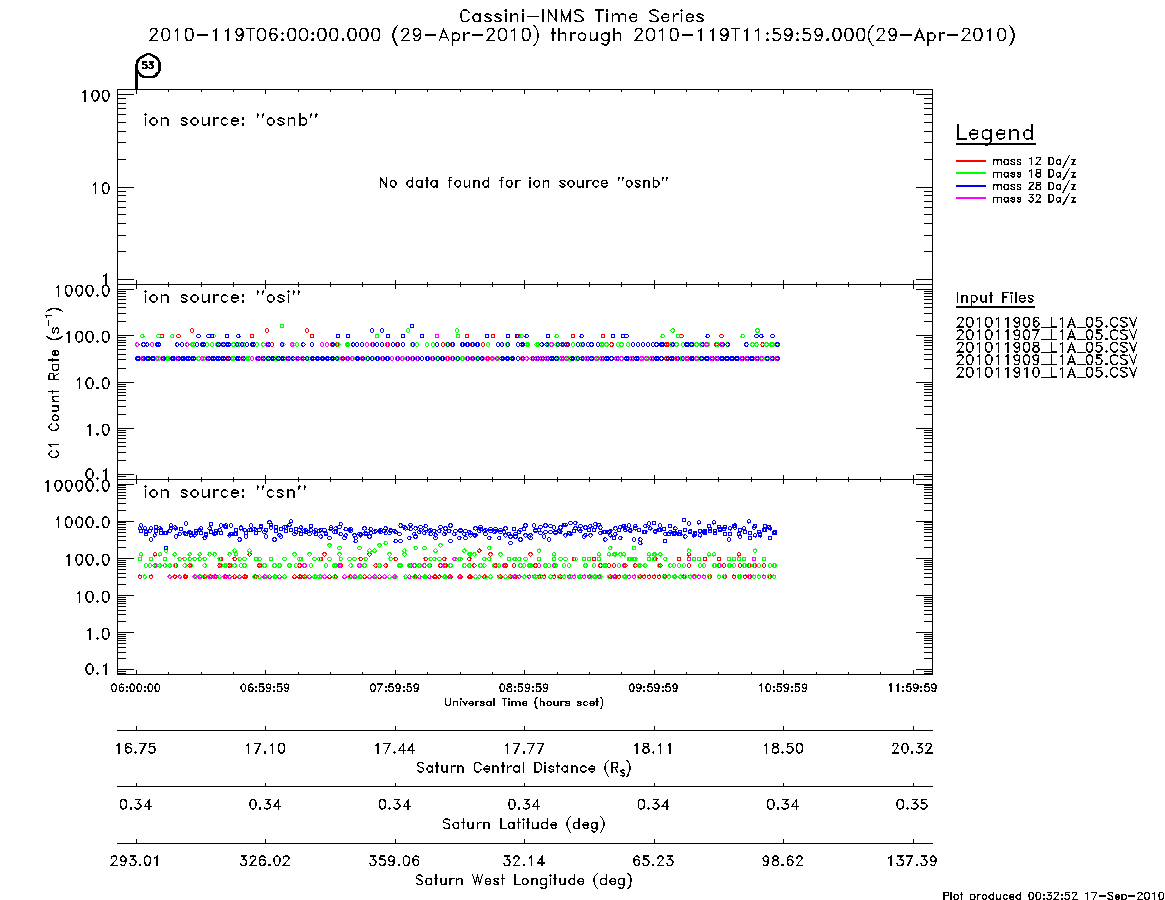Screen dimensions: 1165x900
Task: Select input file 201011906_L1A_05.CSV
Action: (1046, 323)
